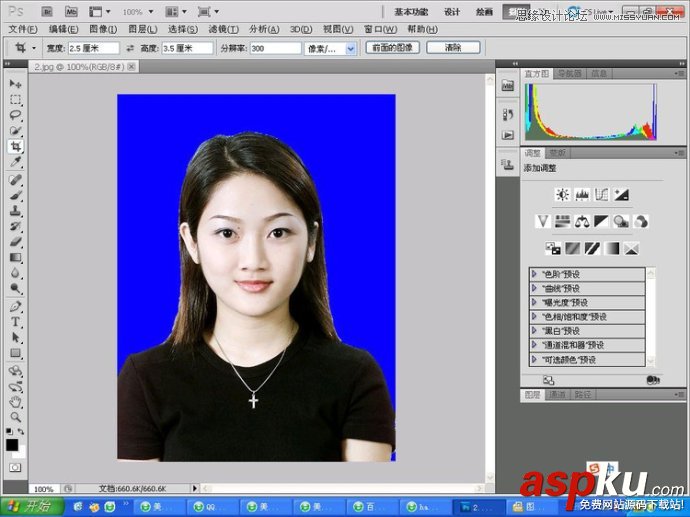Viewport: 690px width, 517px height.
Task: Add a Curves adjustment
Action: click(601, 194)
